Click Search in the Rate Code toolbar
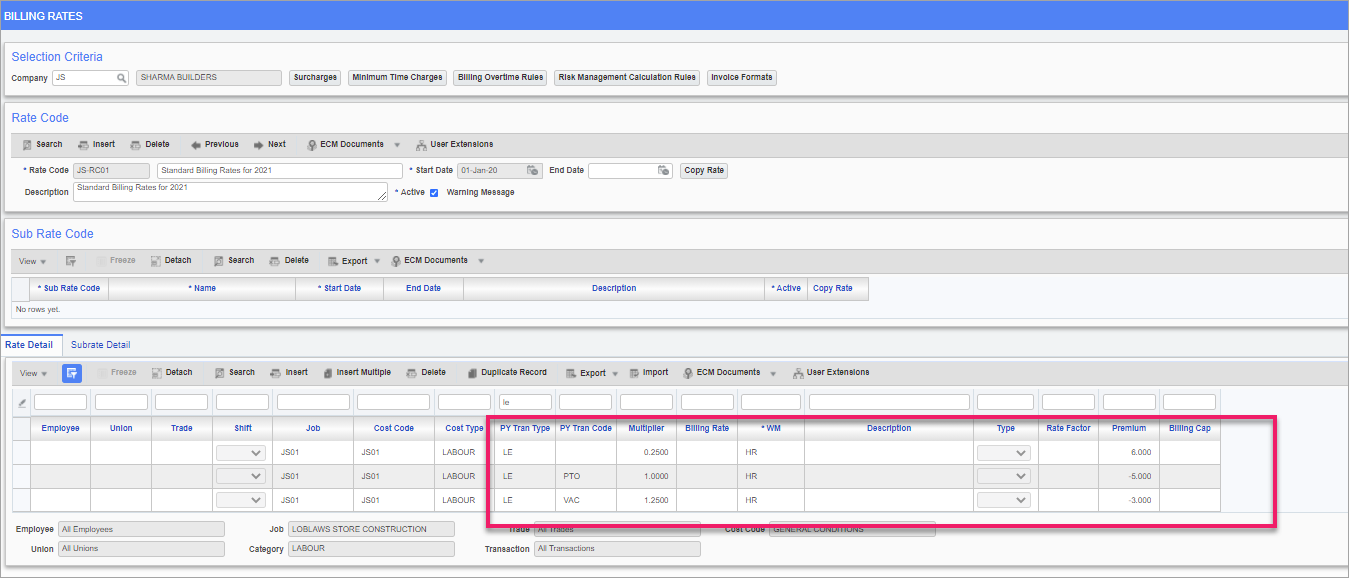Image resolution: width=1349 pixels, height=578 pixels. tap(42, 144)
